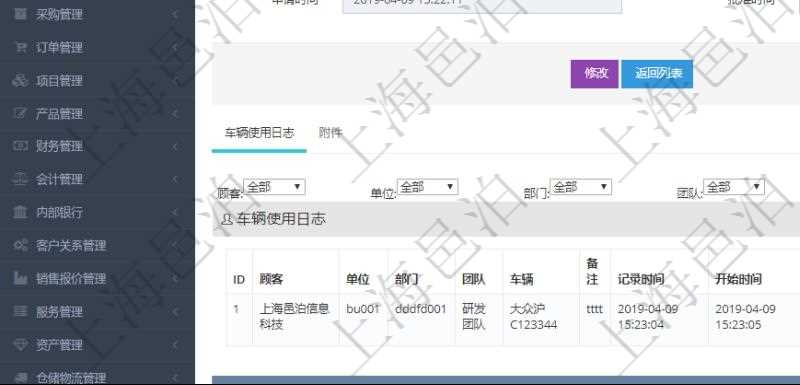Open the 采购管理 menu

click(x=97, y=14)
